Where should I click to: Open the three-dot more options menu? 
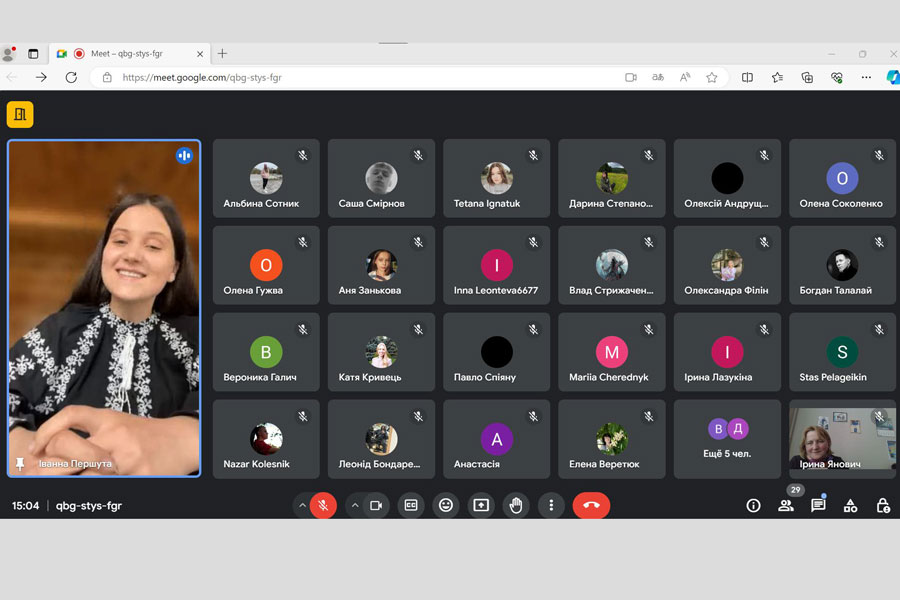click(551, 505)
